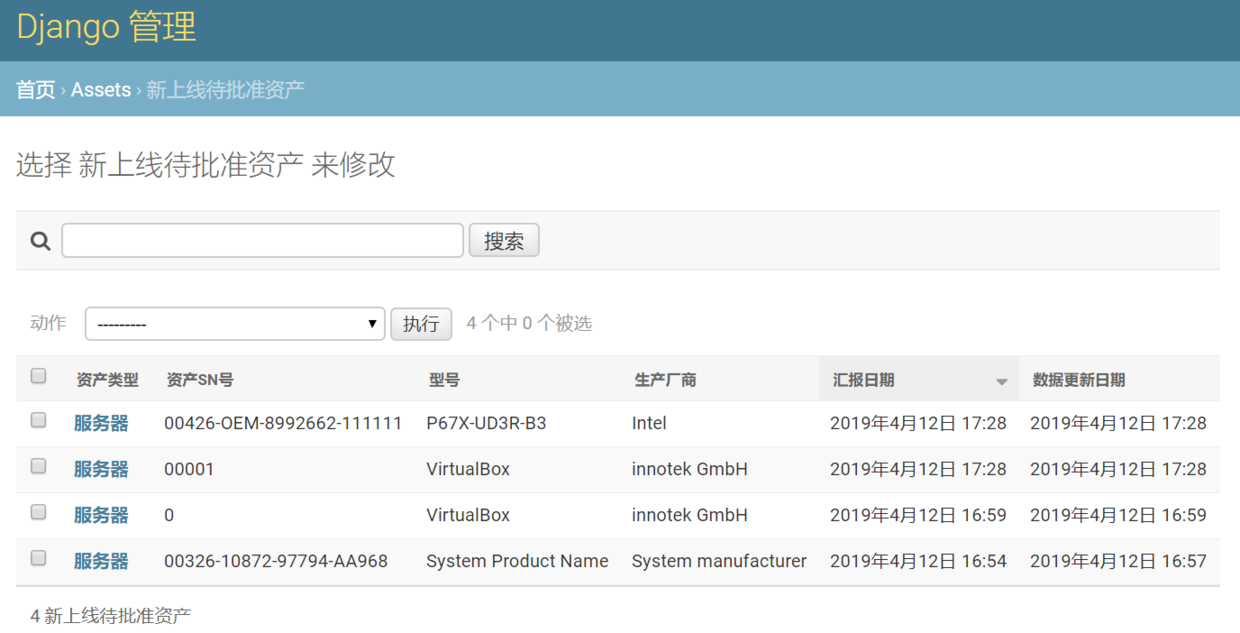
Task: Sort by 资产类型 column header
Action: [x=107, y=380]
